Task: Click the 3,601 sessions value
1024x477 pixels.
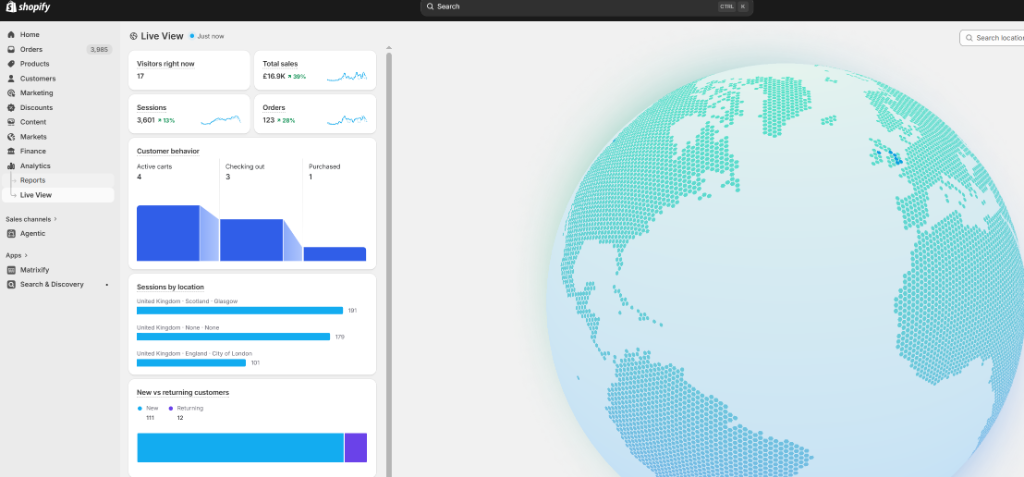Action: pyautogui.click(x=146, y=120)
